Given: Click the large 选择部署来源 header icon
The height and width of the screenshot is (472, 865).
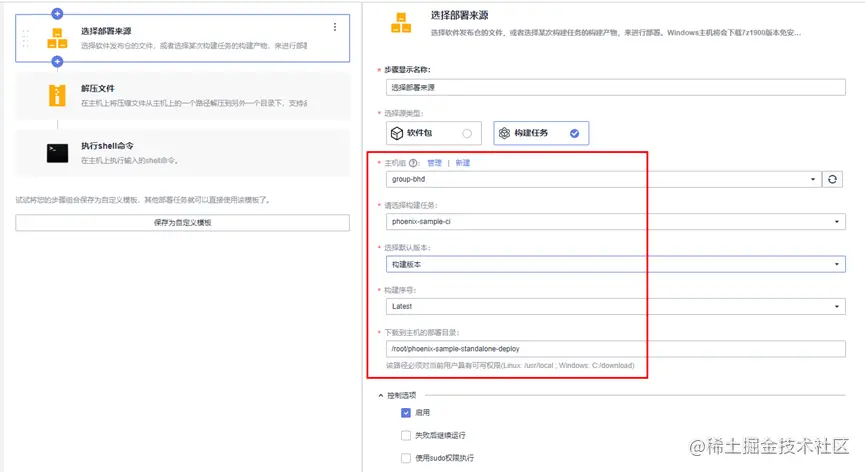Looking at the screenshot, I should [401, 23].
